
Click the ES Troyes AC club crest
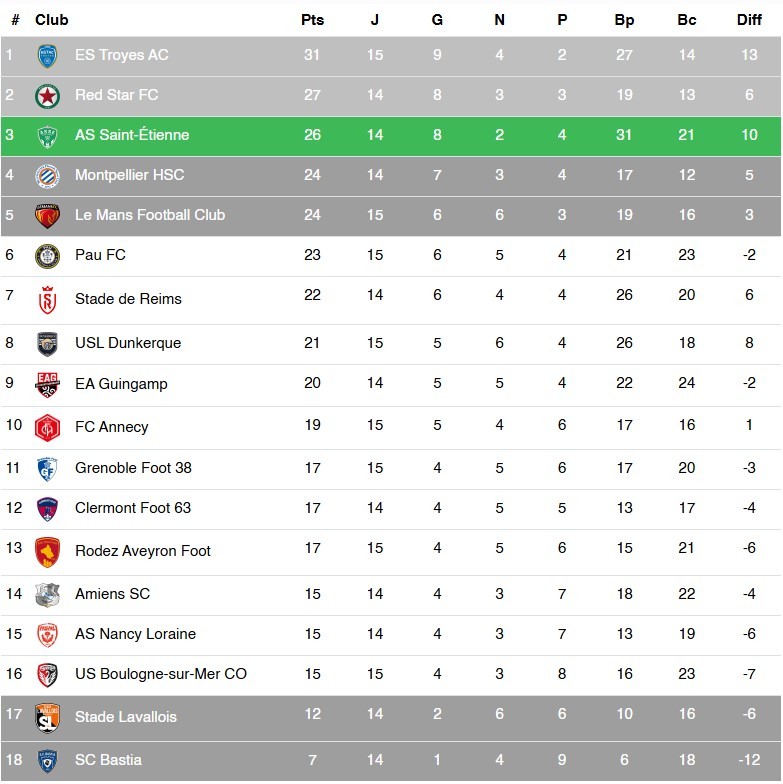tap(47, 56)
